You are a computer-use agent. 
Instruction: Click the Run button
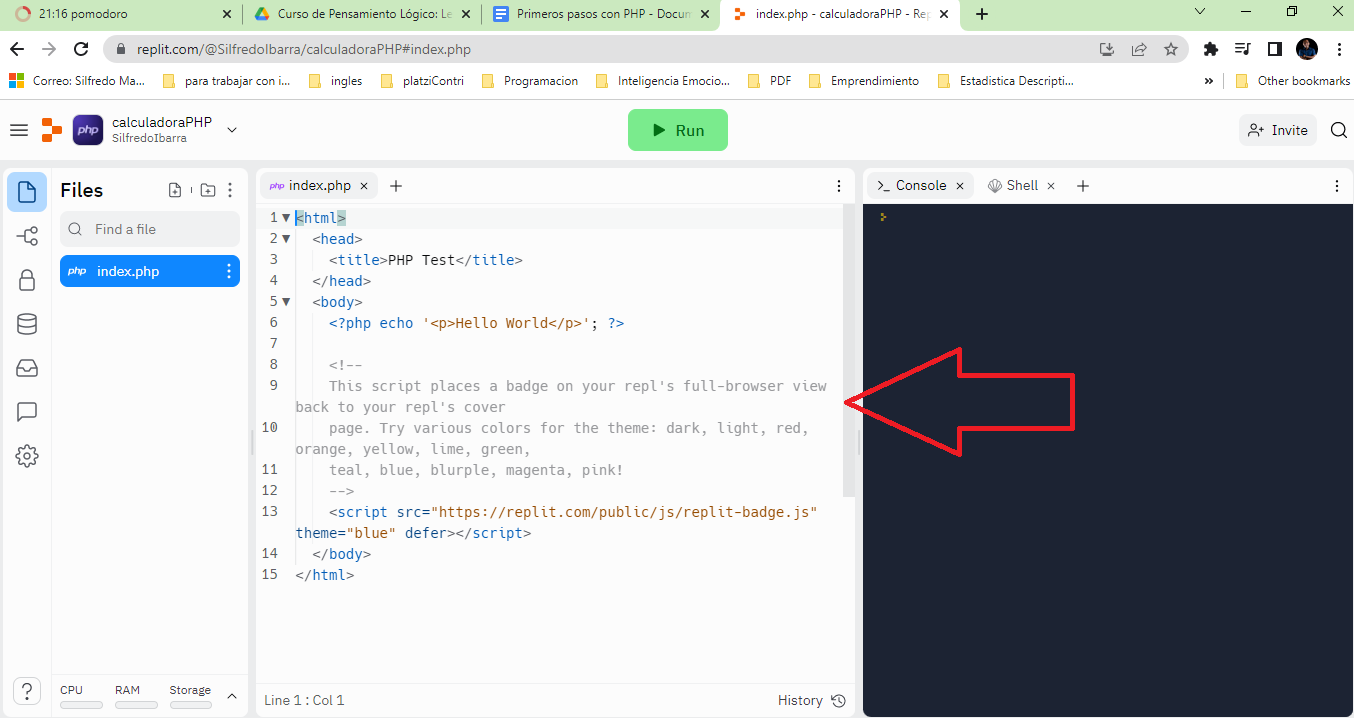pyautogui.click(x=678, y=129)
